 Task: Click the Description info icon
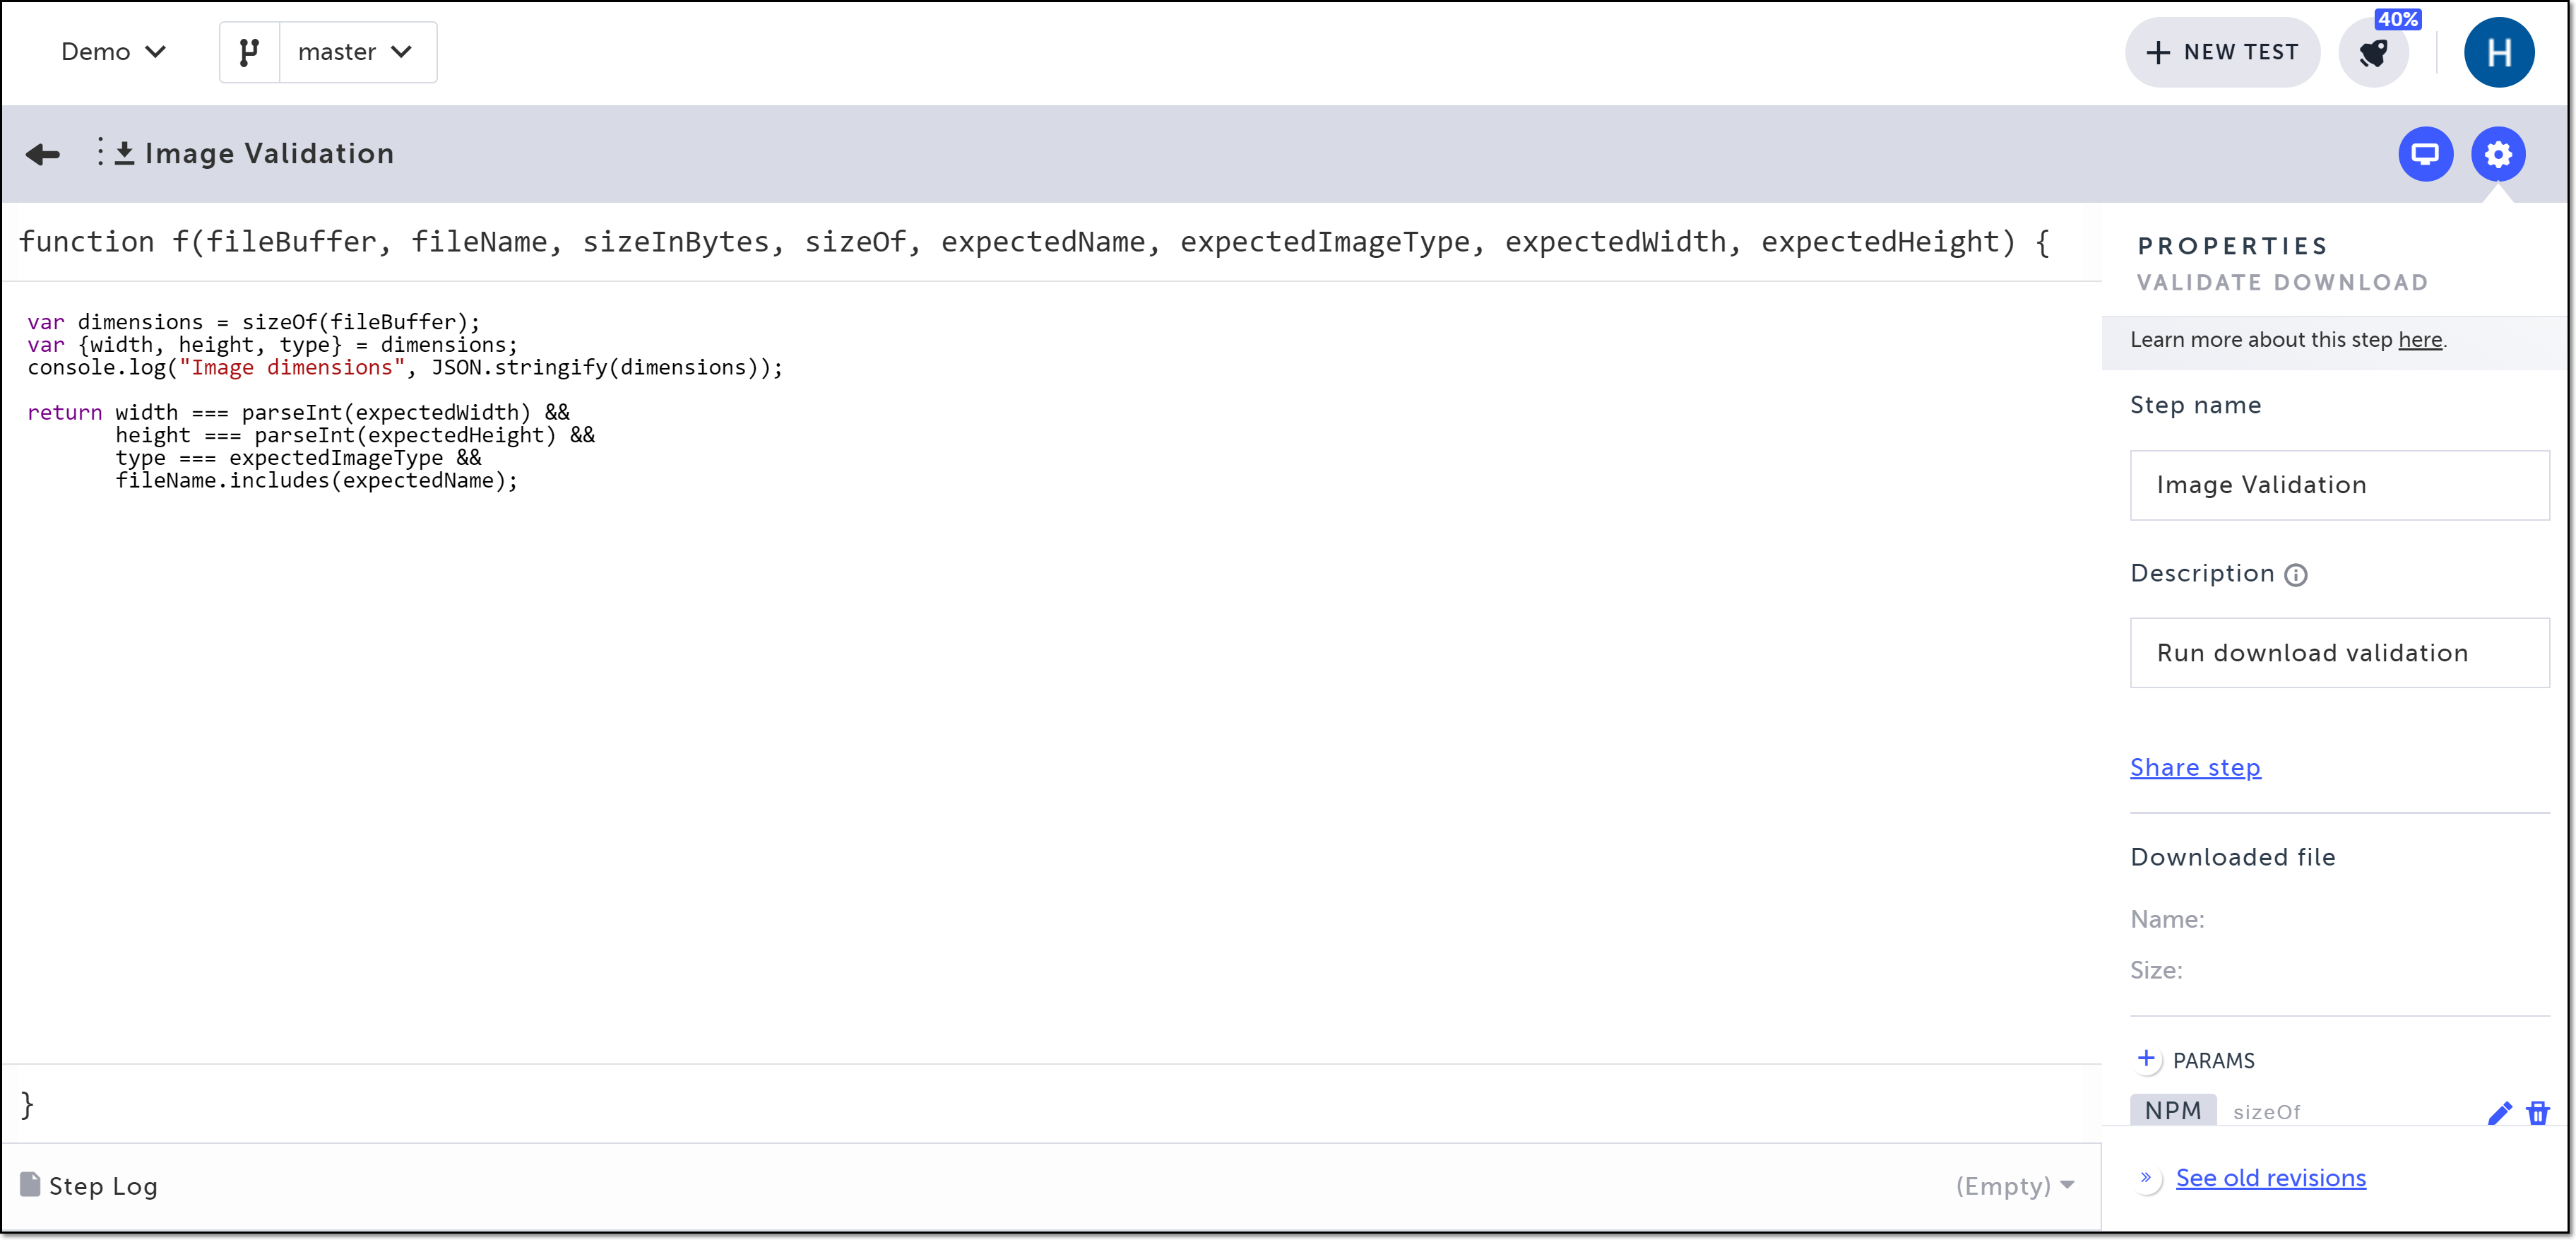click(x=2296, y=575)
